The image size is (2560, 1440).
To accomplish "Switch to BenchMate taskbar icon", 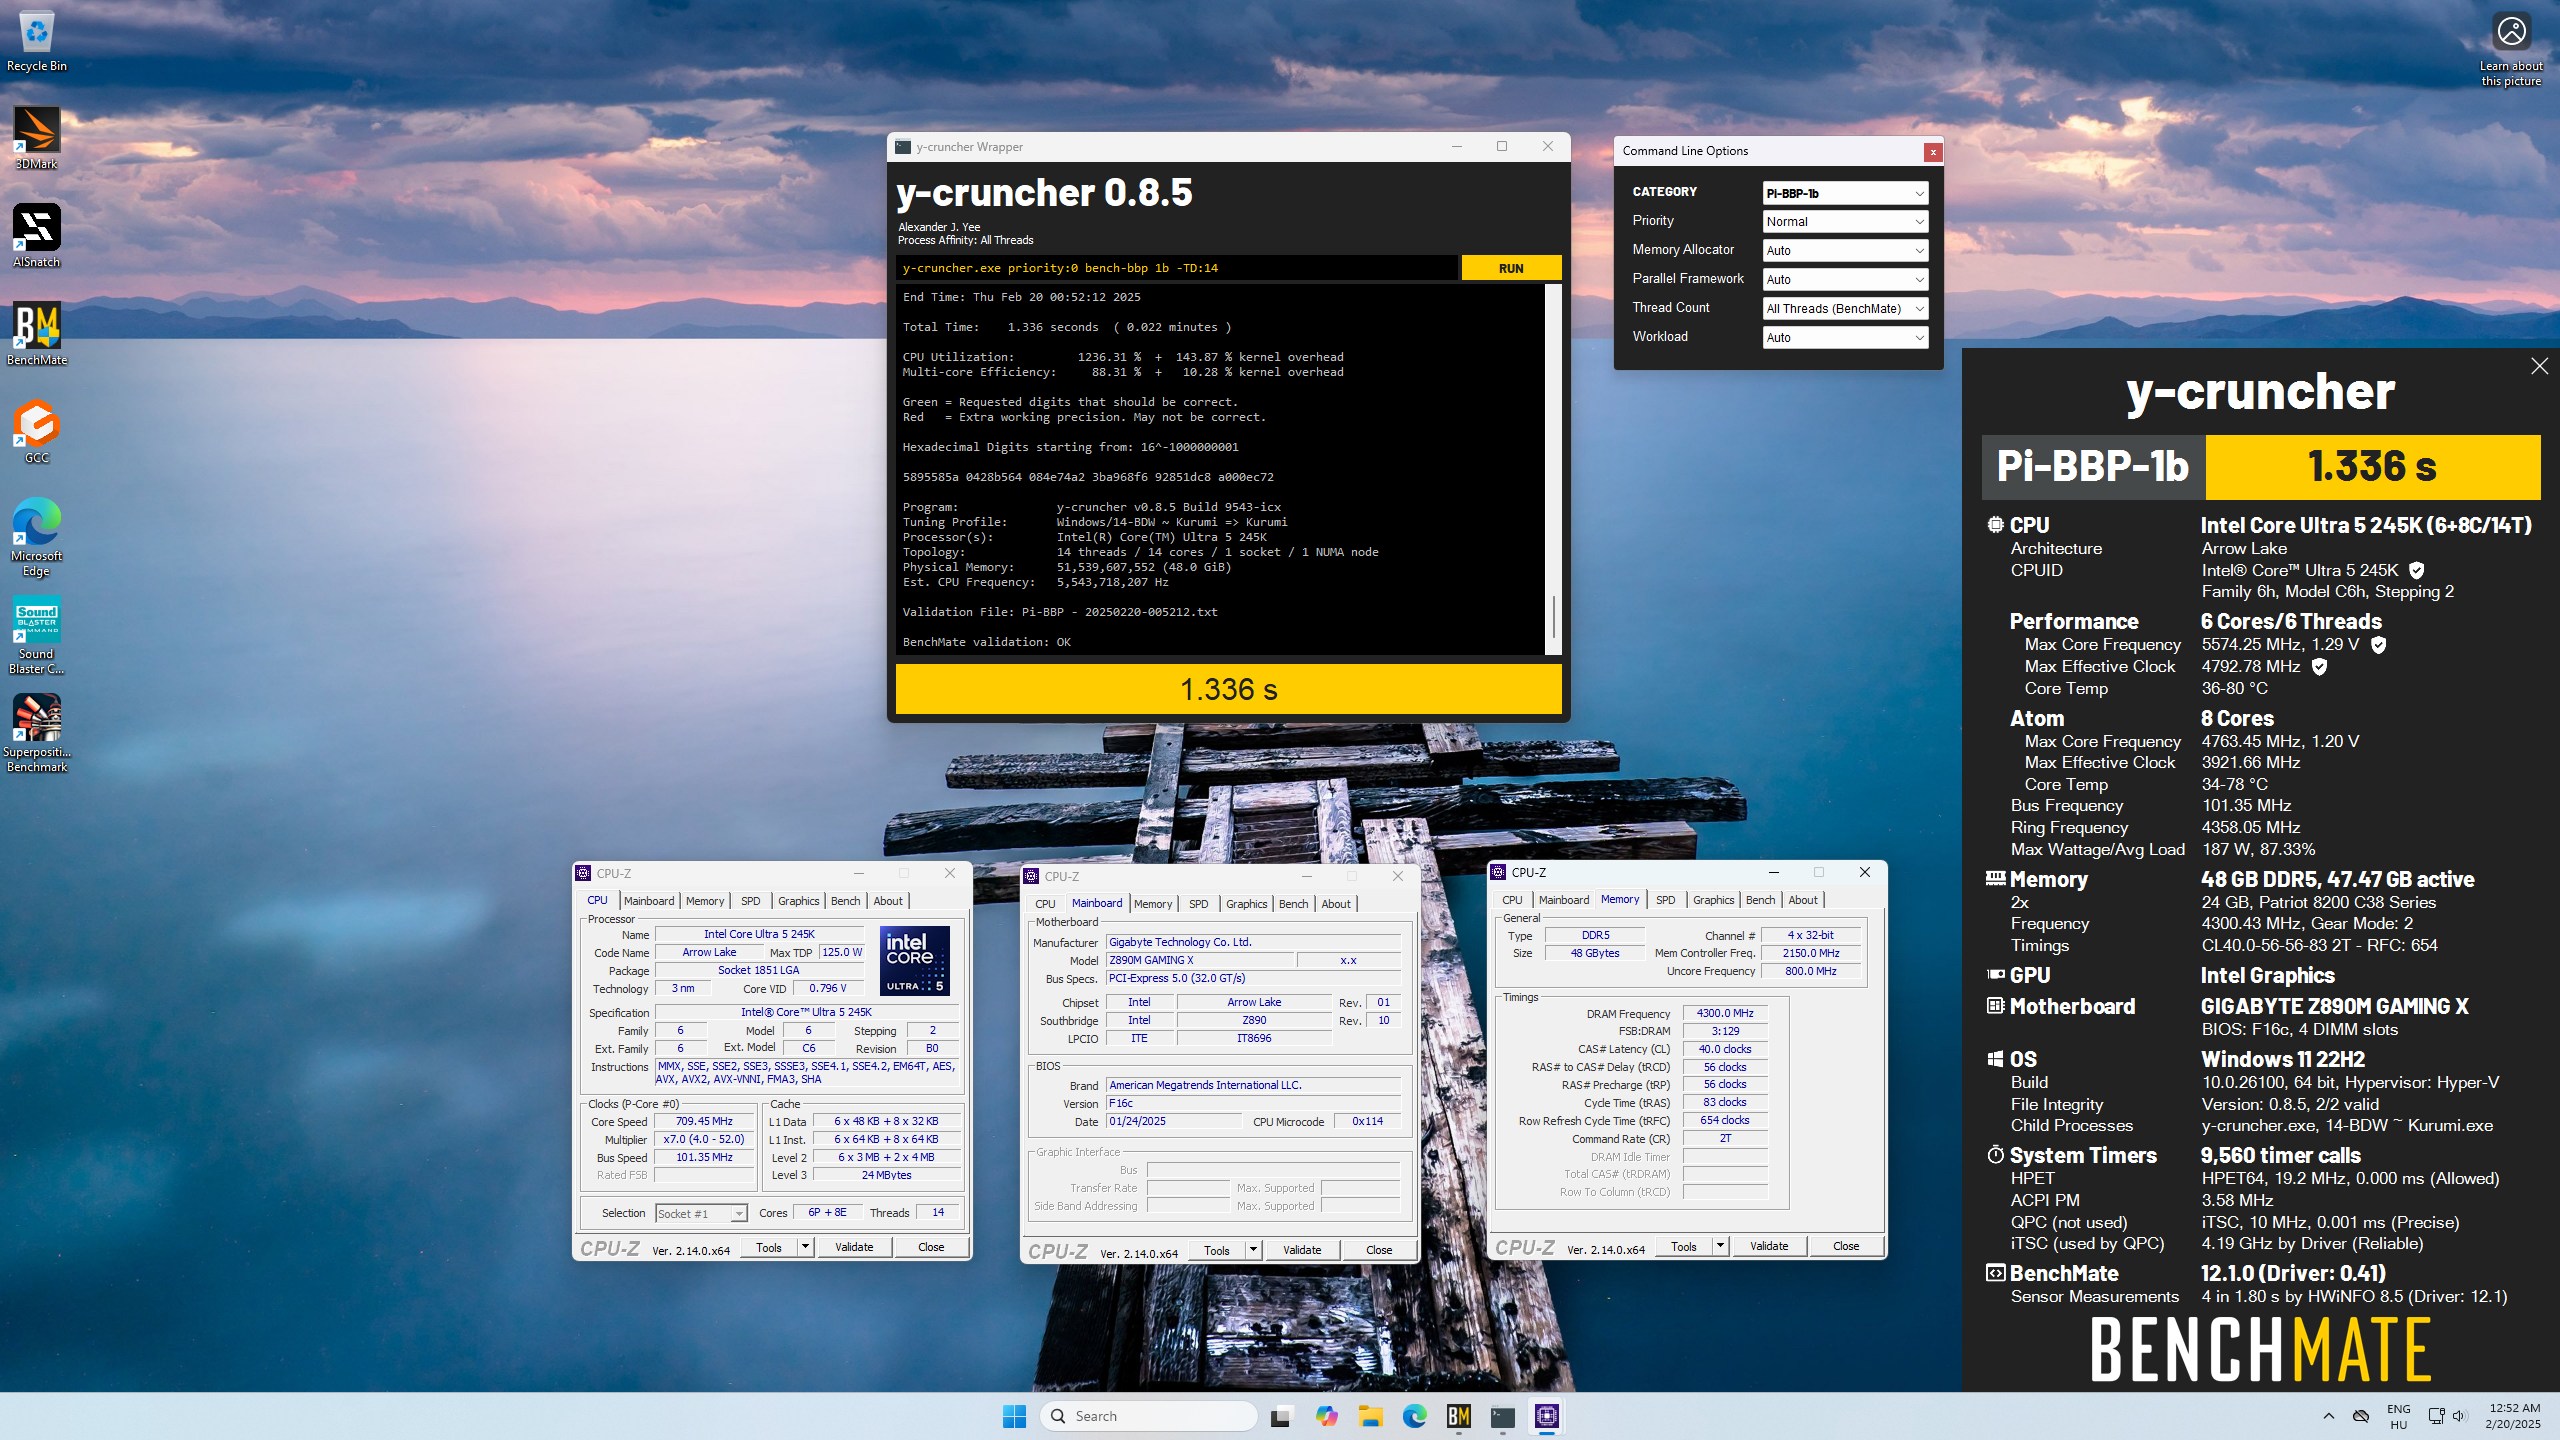I will pos(1458,1416).
